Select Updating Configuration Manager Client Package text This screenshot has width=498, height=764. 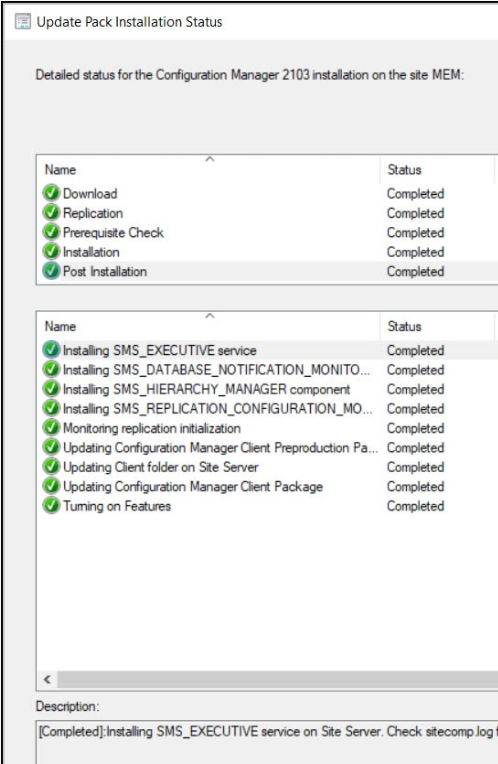coord(193,487)
